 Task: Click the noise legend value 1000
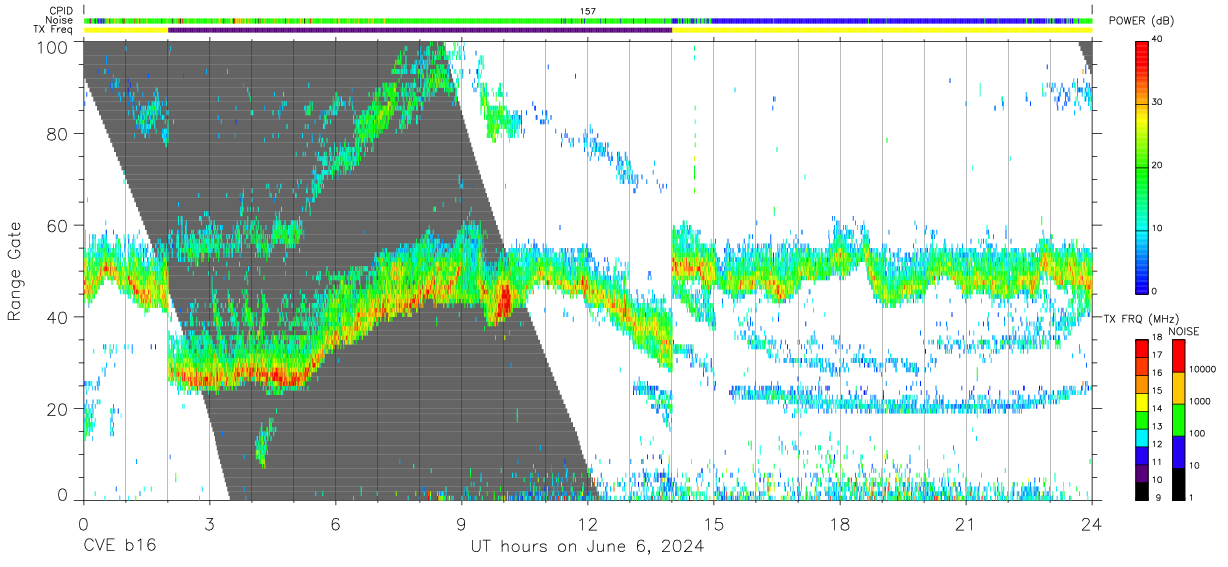pos(1198,401)
